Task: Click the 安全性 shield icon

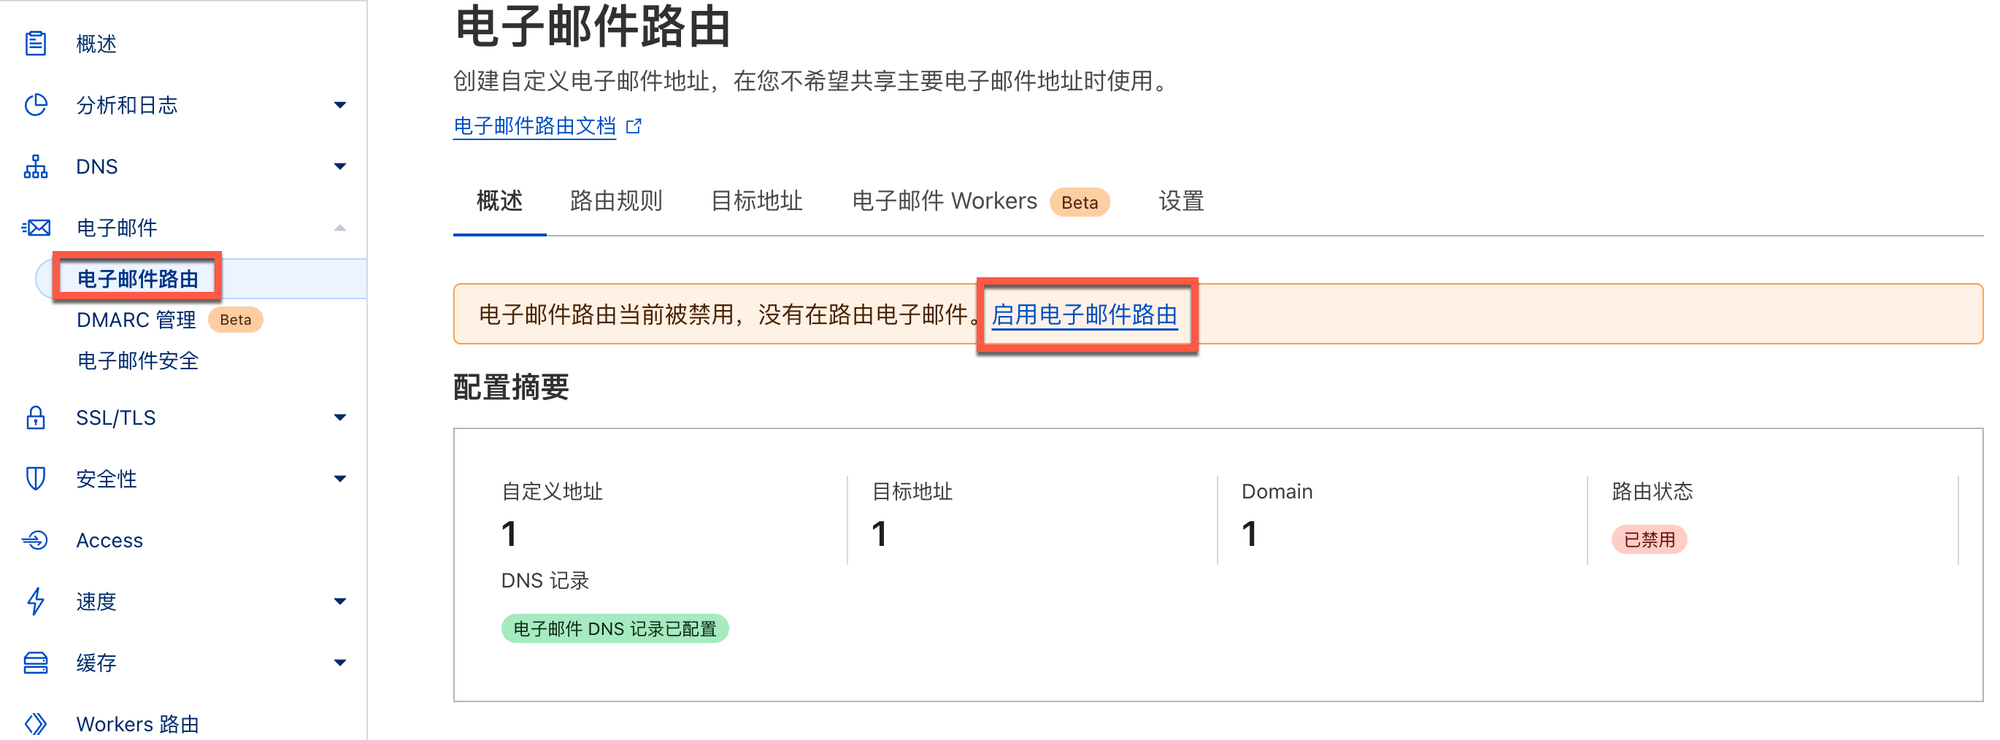Action: tap(36, 479)
